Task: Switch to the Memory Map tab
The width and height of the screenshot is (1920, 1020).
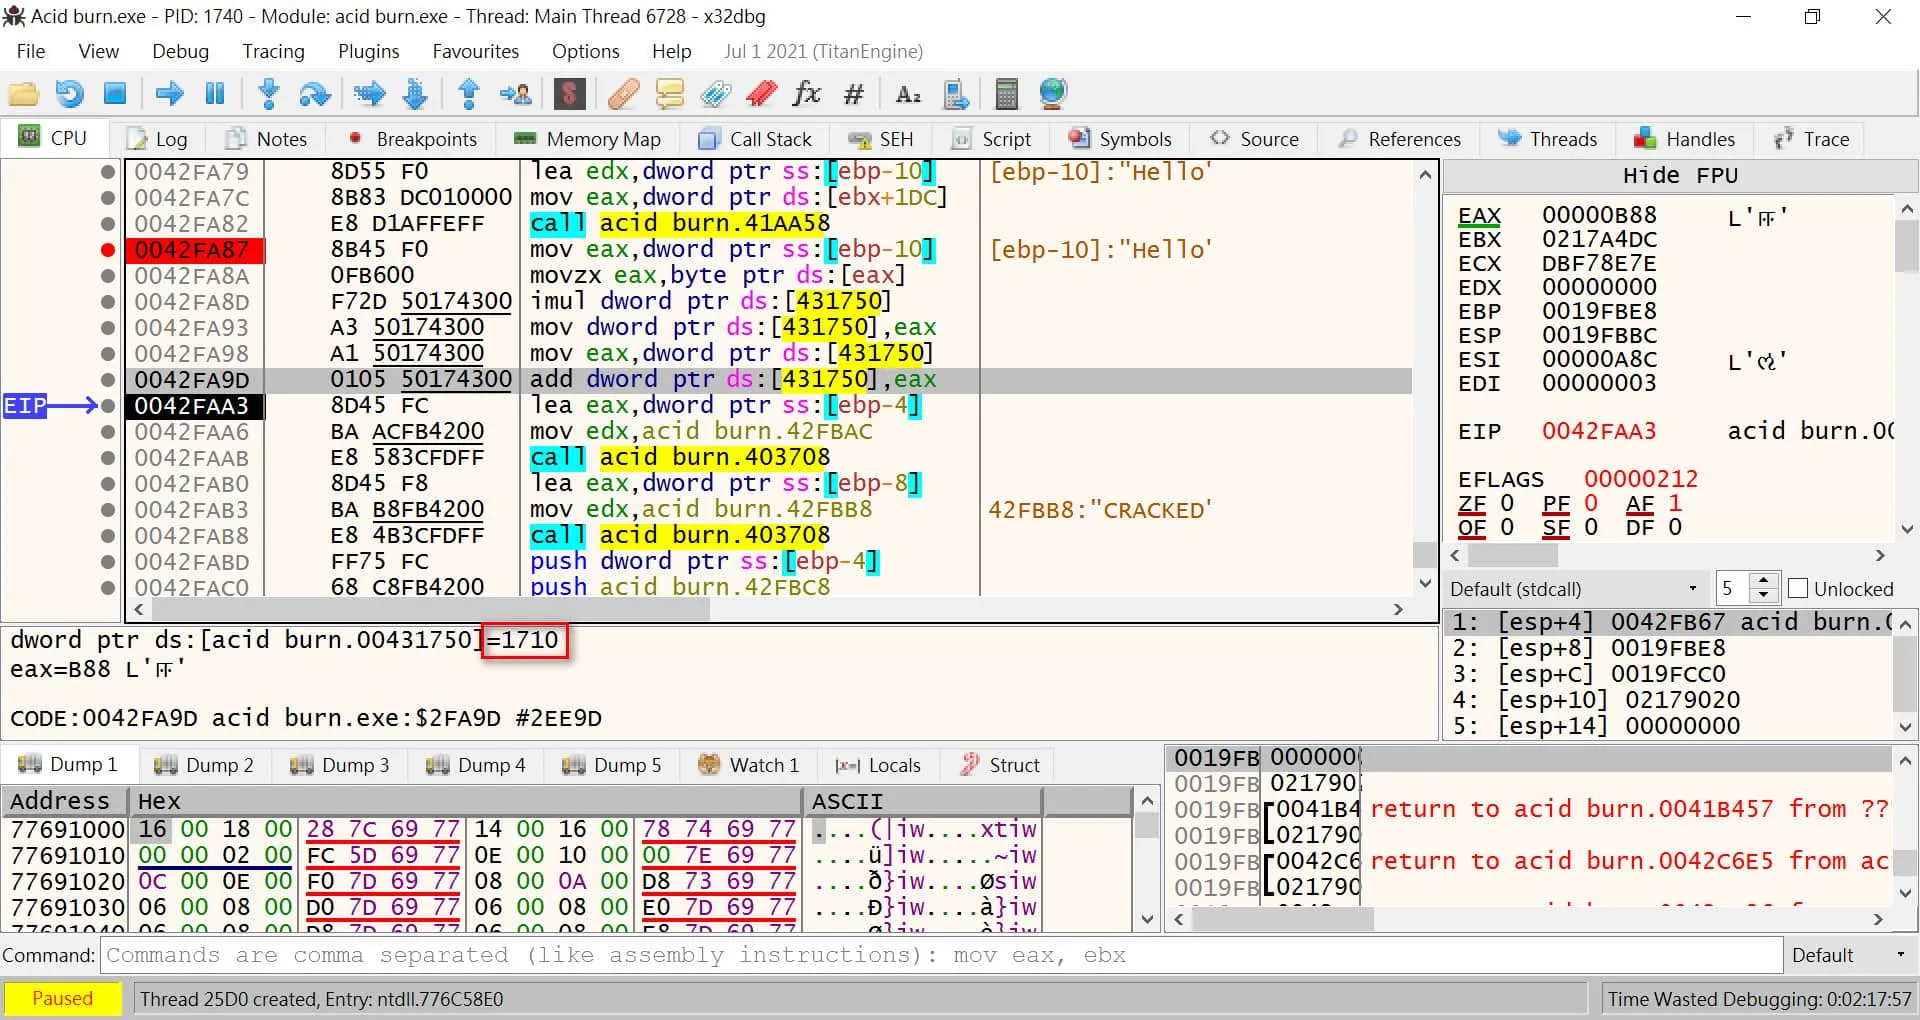Action: click(588, 139)
